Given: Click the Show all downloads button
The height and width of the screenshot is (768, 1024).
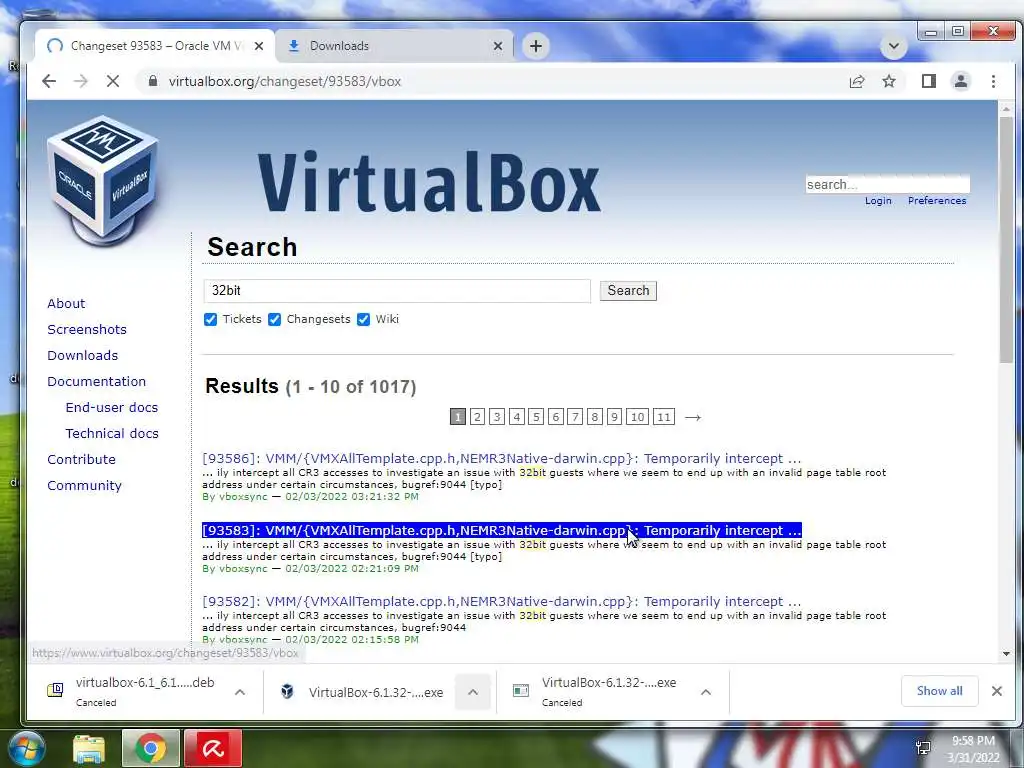Looking at the screenshot, I should click(939, 691).
